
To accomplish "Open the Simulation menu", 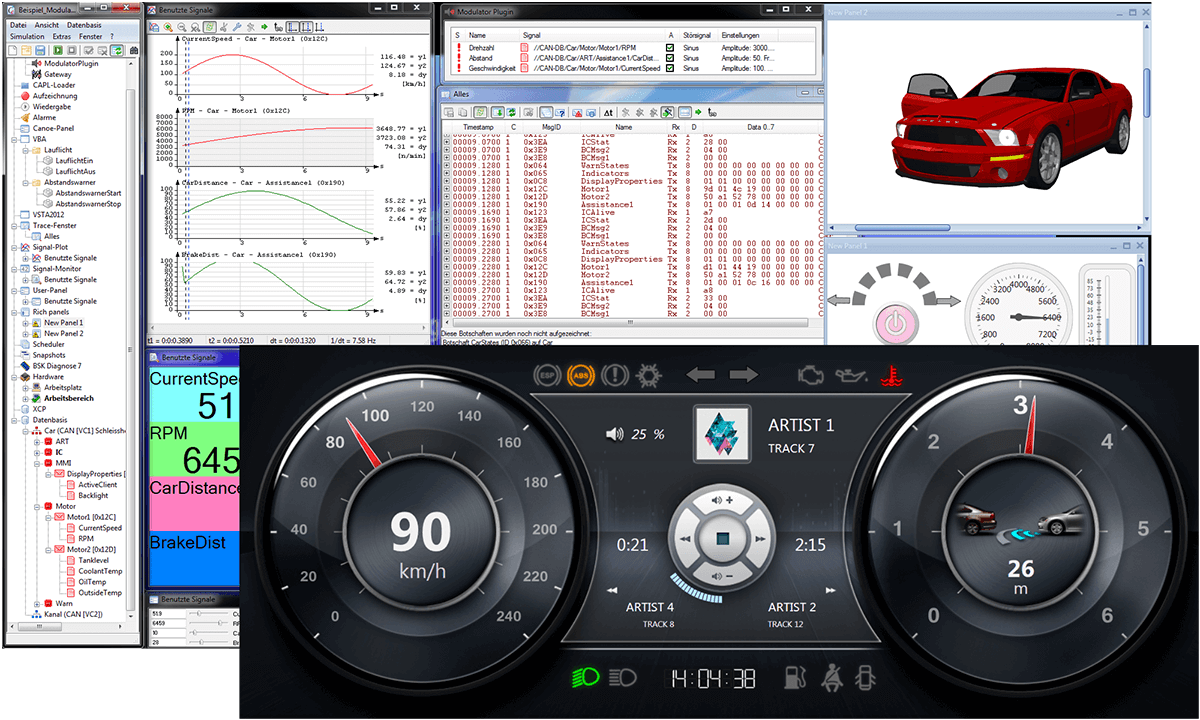I will (x=27, y=36).
